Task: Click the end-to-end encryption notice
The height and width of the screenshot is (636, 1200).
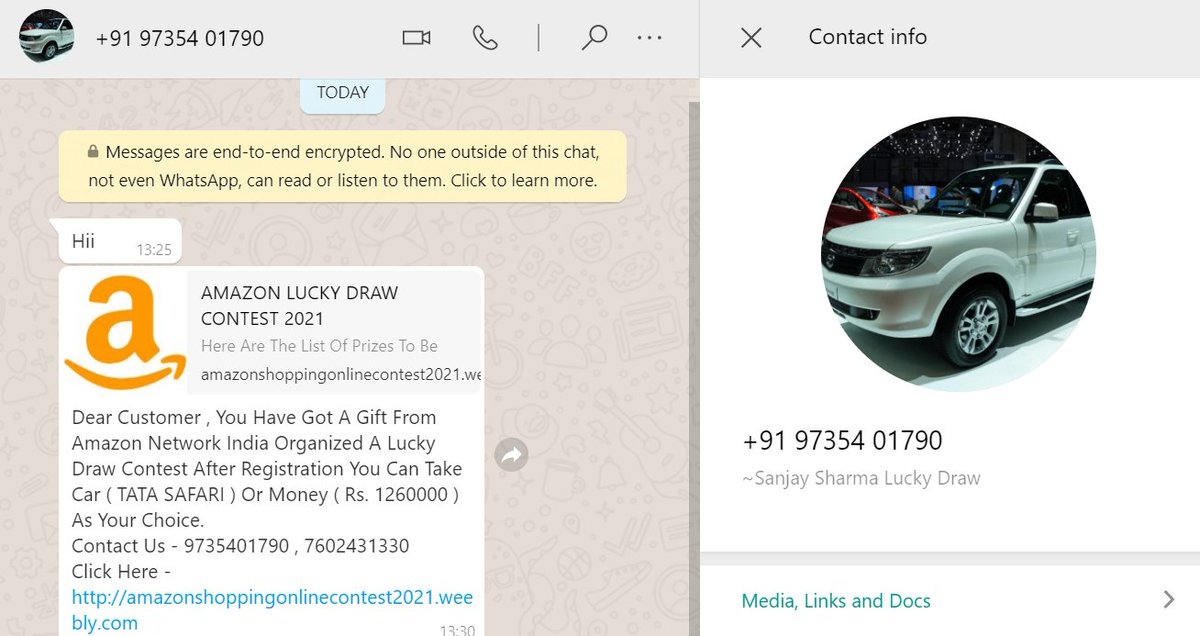Action: click(342, 167)
